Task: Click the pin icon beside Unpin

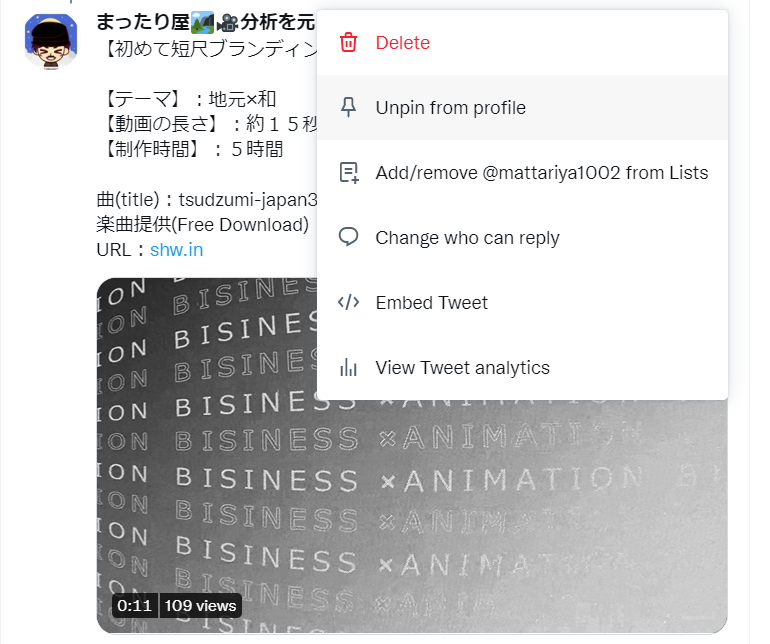Action: (348, 108)
